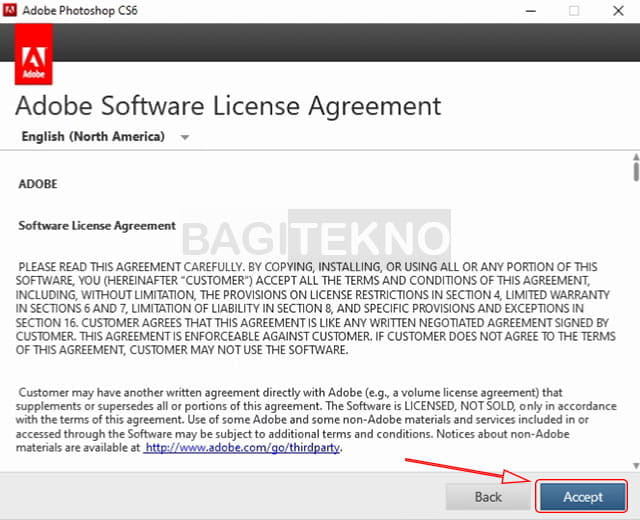640x520 pixels.
Task: Click the "Adobe Software License Agreement" title
Action: coord(228,106)
